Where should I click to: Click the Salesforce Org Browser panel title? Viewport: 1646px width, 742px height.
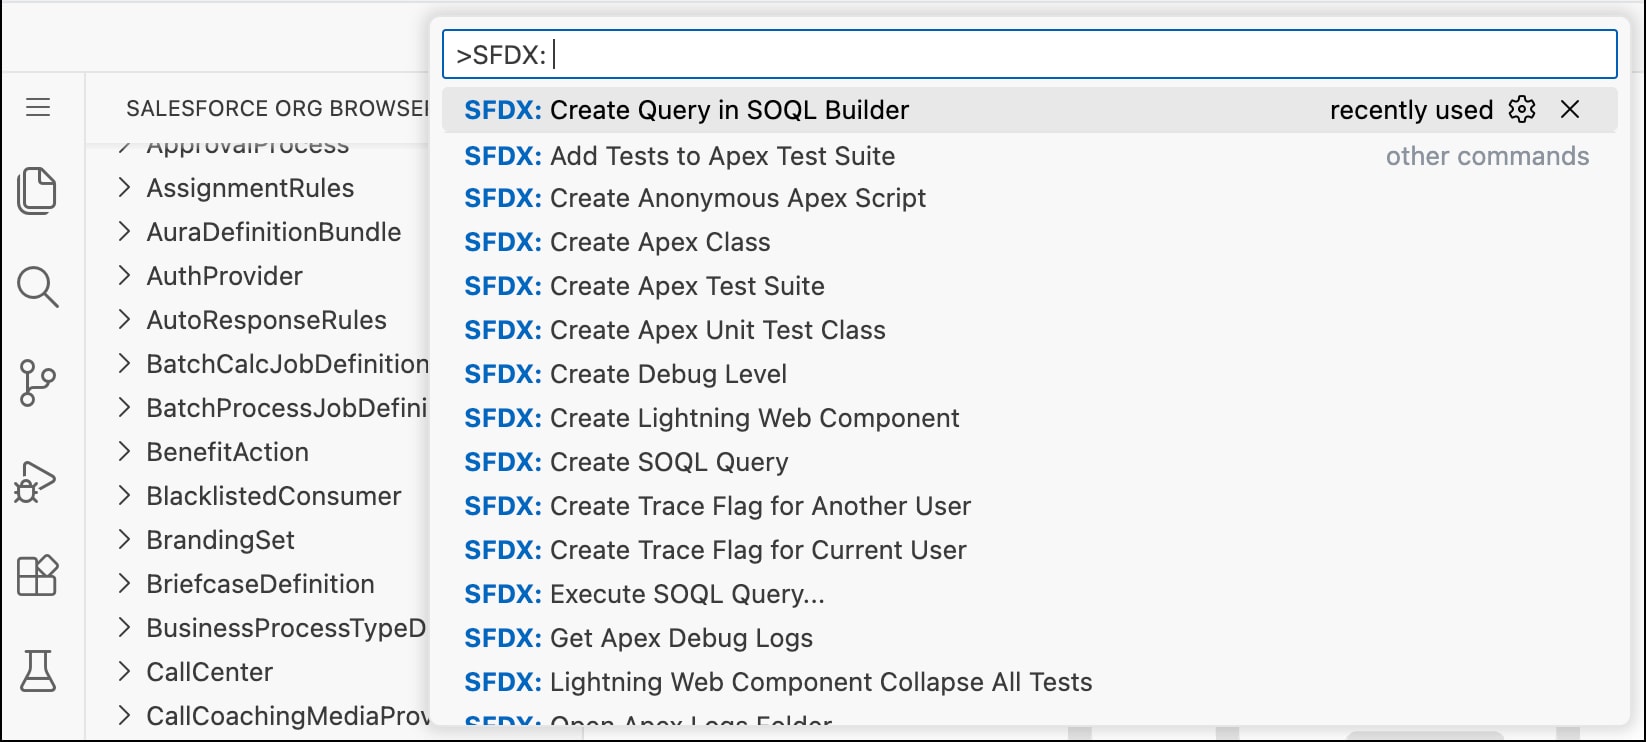(x=277, y=108)
